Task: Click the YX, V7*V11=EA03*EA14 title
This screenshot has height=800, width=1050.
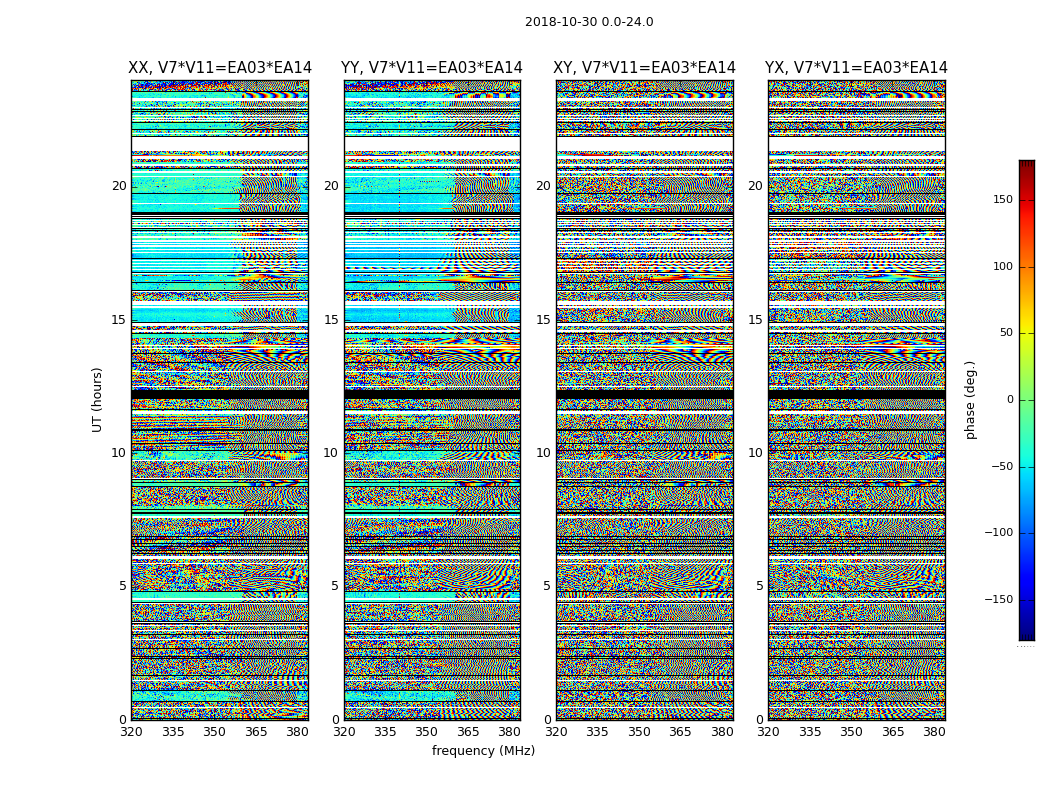Action: (856, 68)
